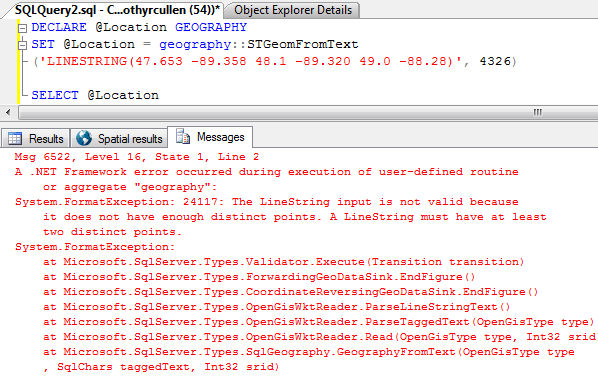Click the 'Msg 6522, Level 16' error line
Screen dimensions: 598x377
pyautogui.click(x=137, y=157)
